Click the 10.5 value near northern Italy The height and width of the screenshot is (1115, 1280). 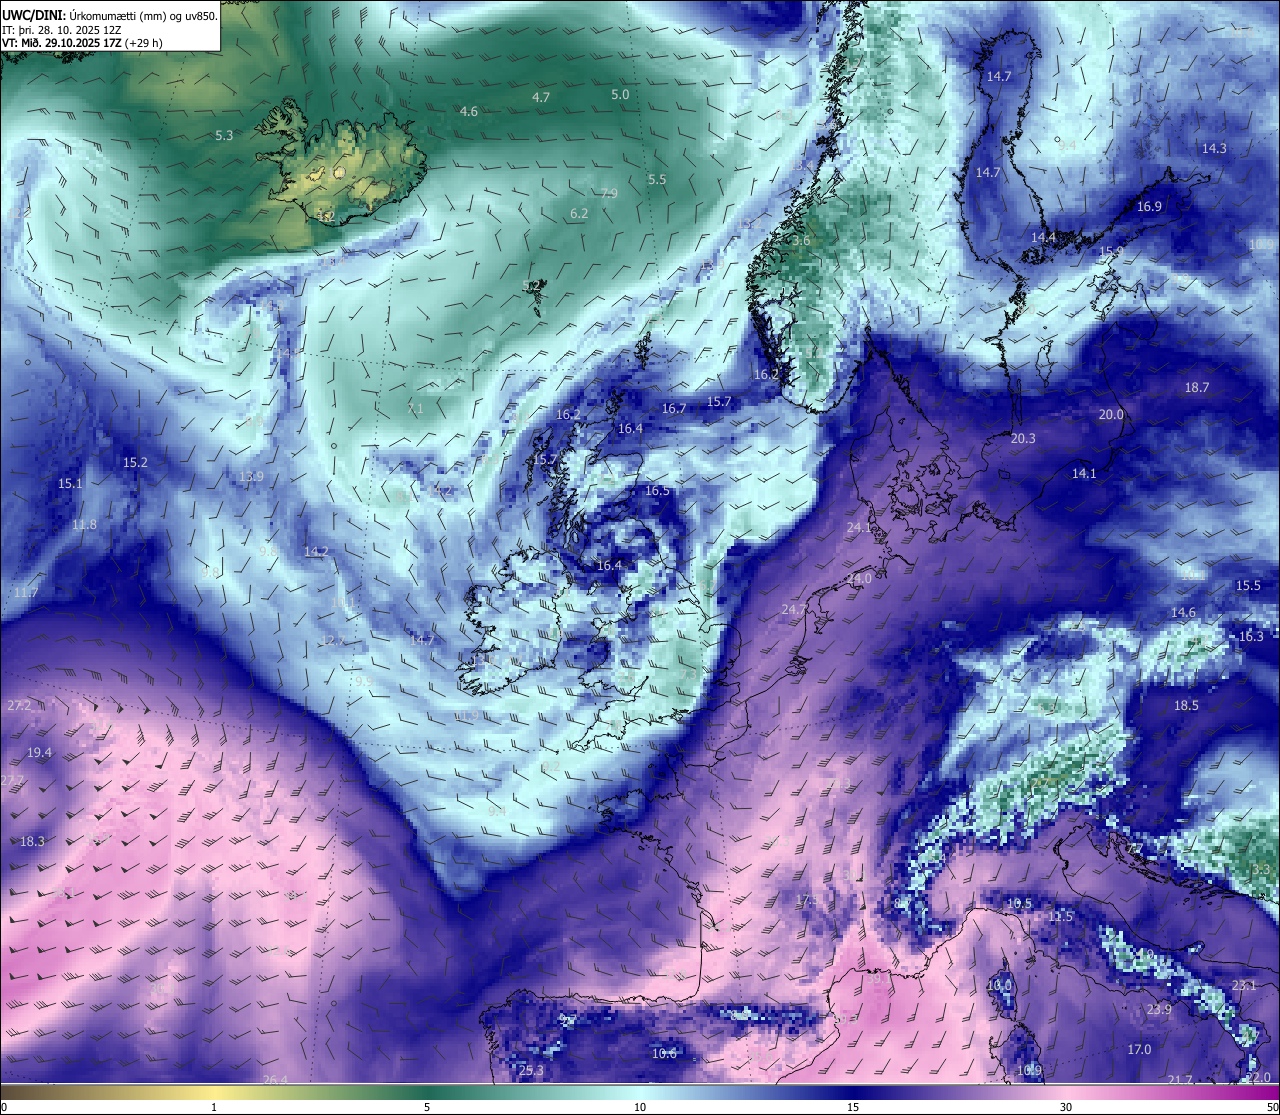click(1019, 904)
